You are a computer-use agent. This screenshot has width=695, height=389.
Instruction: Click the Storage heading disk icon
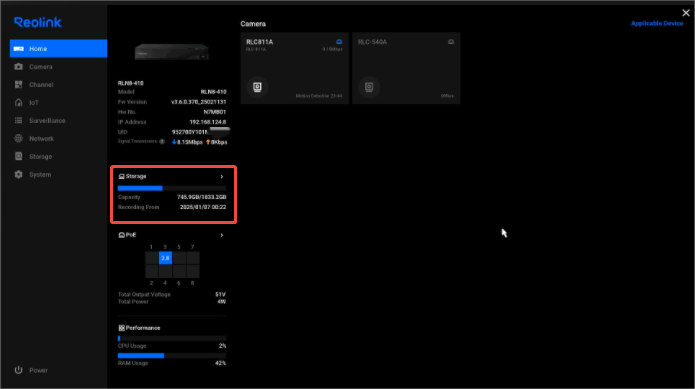(x=121, y=176)
